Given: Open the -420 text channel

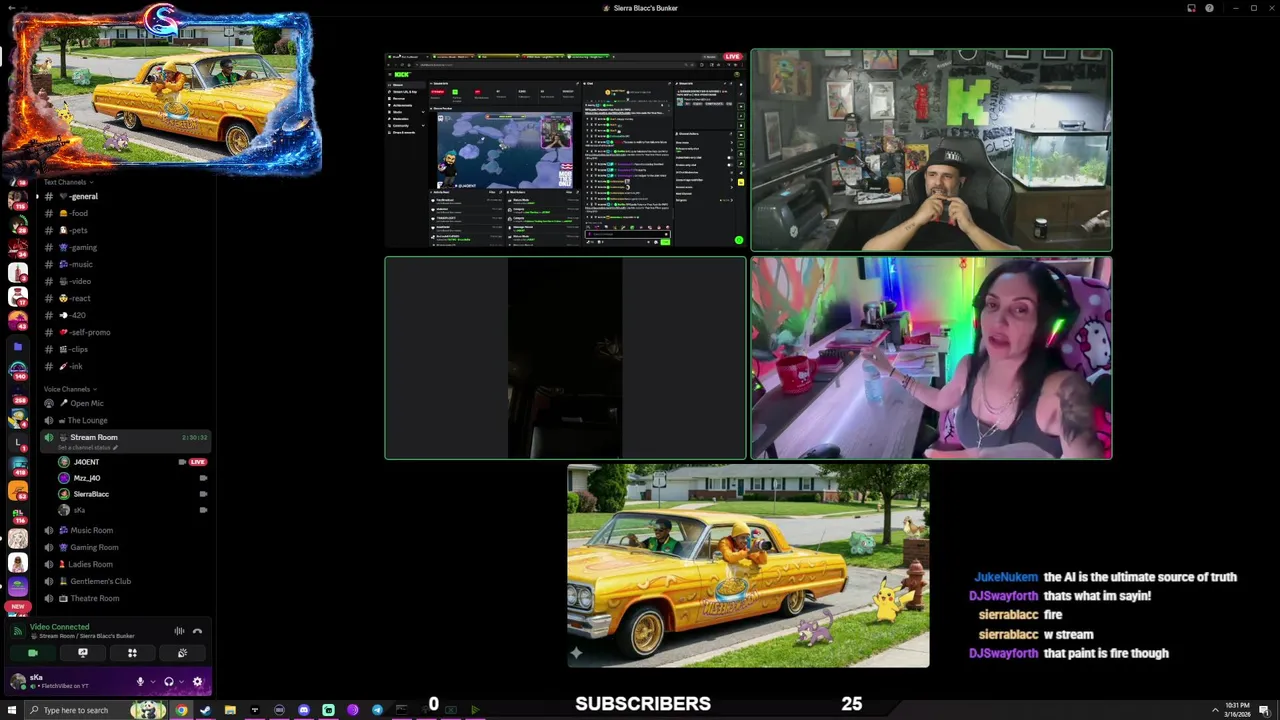Looking at the screenshot, I should point(125,315).
